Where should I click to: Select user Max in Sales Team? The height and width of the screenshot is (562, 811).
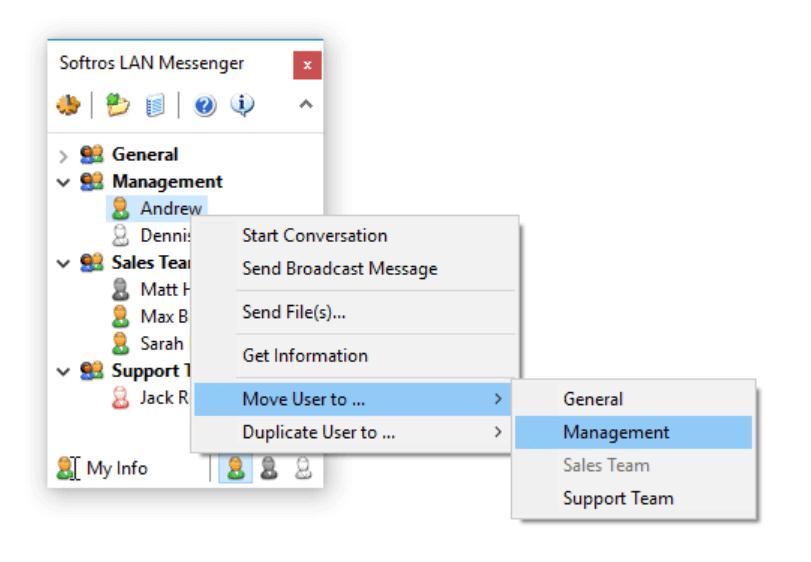point(164,316)
